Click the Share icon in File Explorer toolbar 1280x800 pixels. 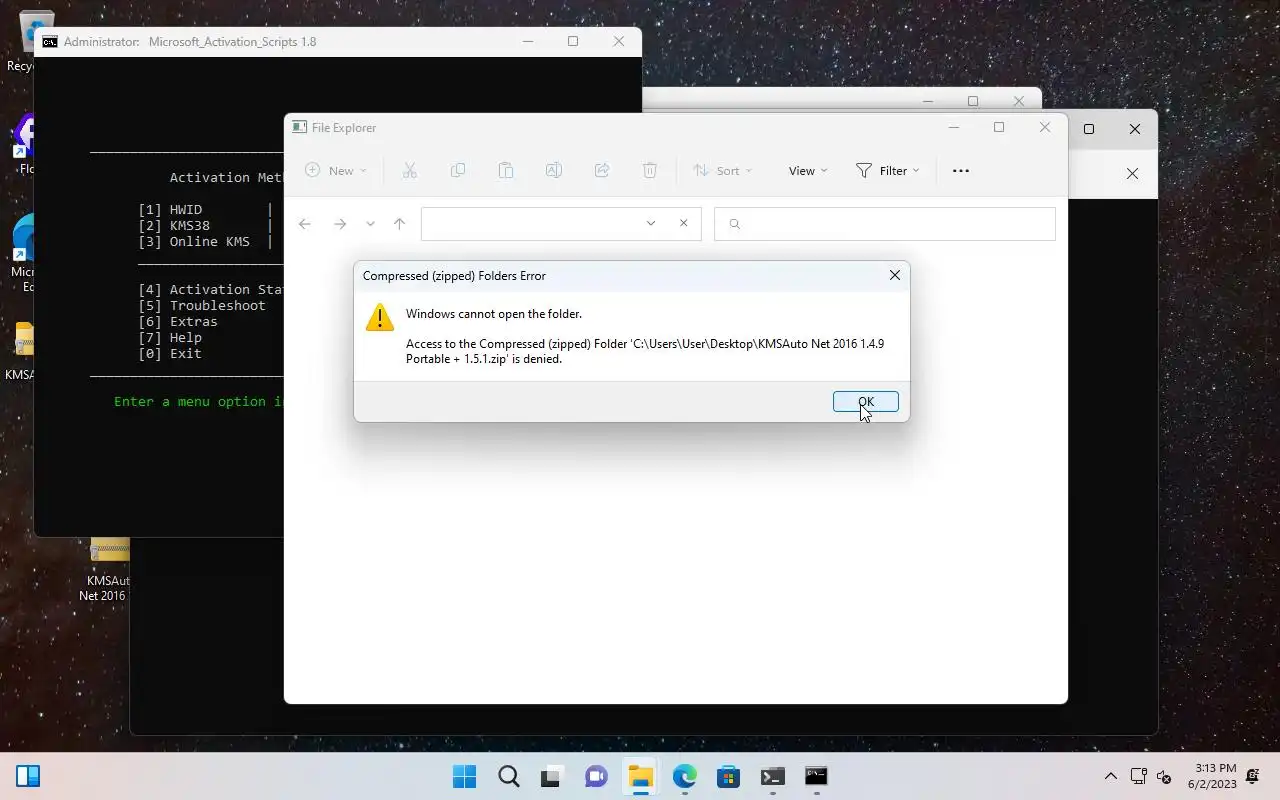(602, 171)
